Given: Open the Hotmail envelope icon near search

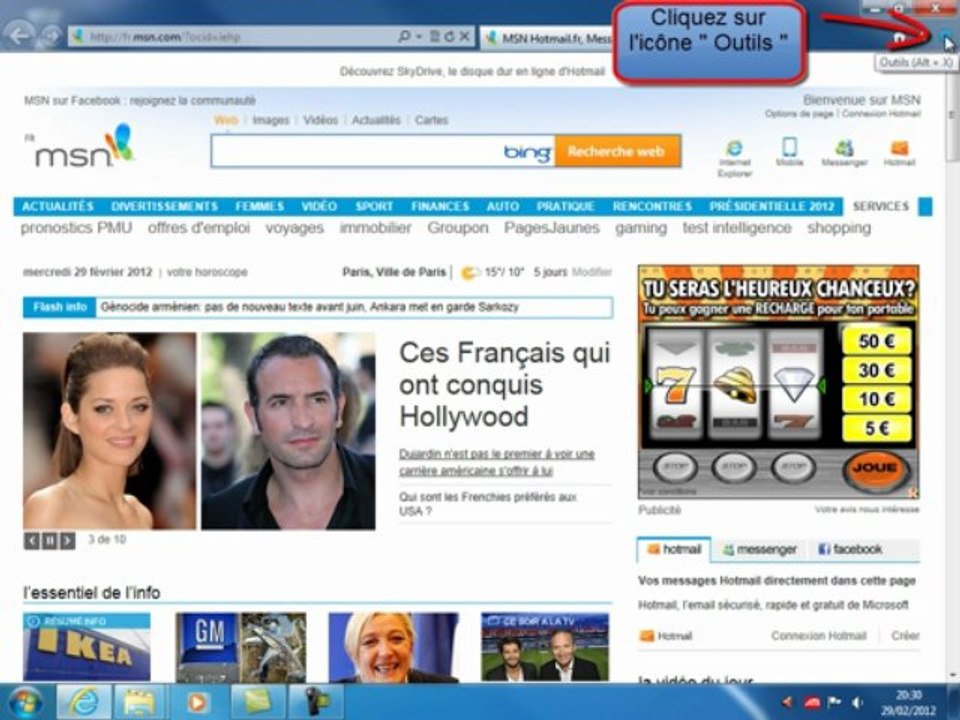Looking at the screenshot, I should tap(899, 152).
